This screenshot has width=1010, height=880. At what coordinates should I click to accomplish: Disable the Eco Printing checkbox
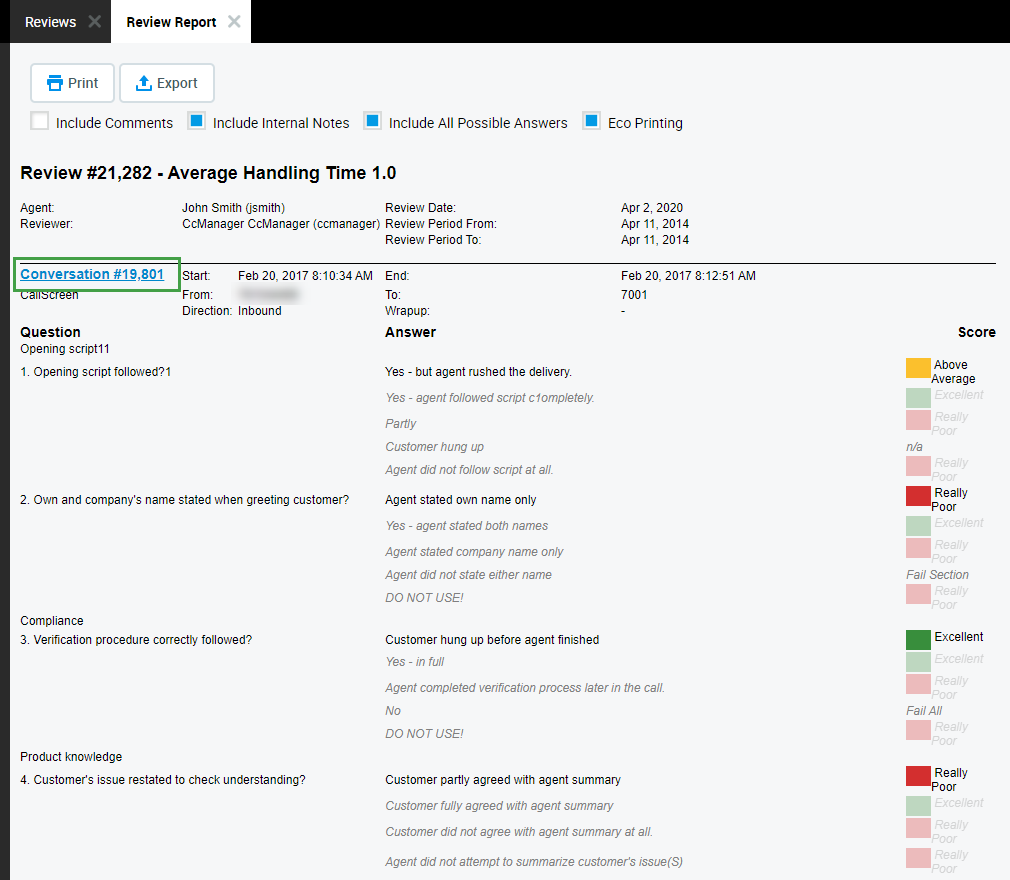[x=591, y=122]
